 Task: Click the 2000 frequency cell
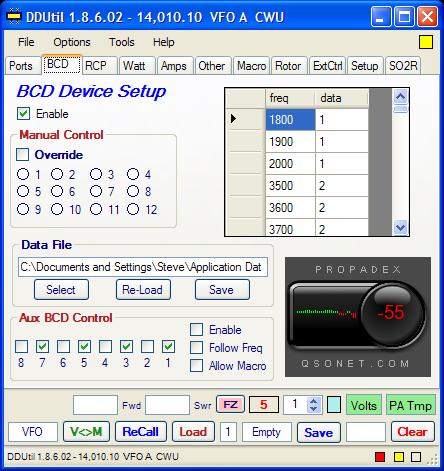(290, 163)
